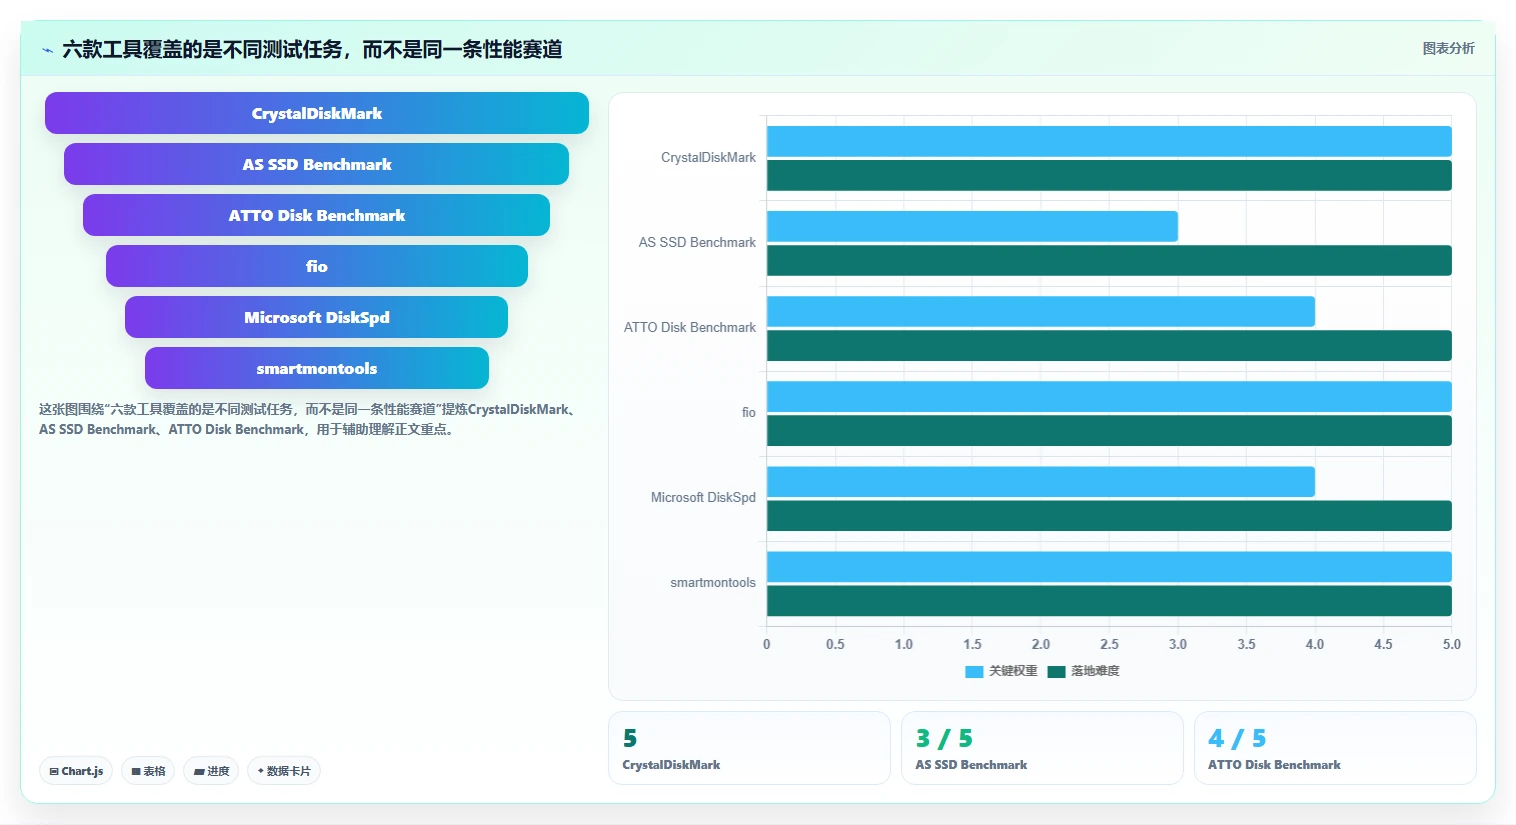The width and height of the screenshot is (1516, 825).
Task: Click the 表格 tag chip
Action: pyautogui.click(x=148, y=771)
